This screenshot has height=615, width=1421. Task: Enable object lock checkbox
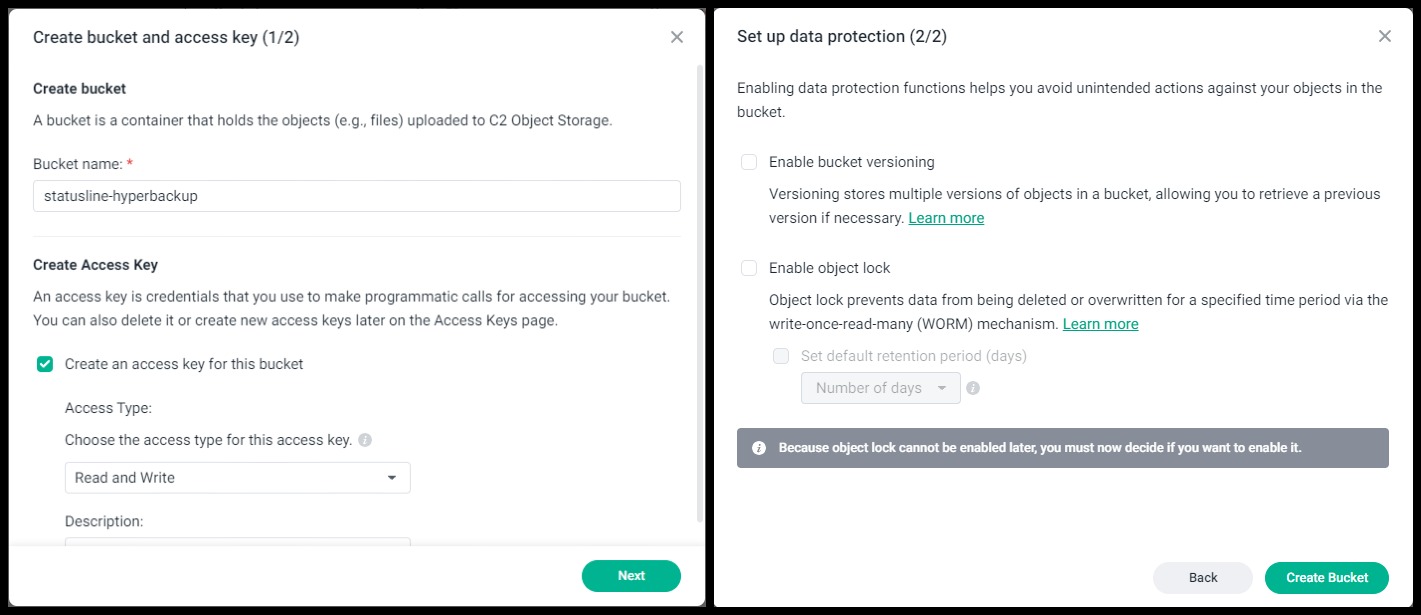[x=749, y=268]
